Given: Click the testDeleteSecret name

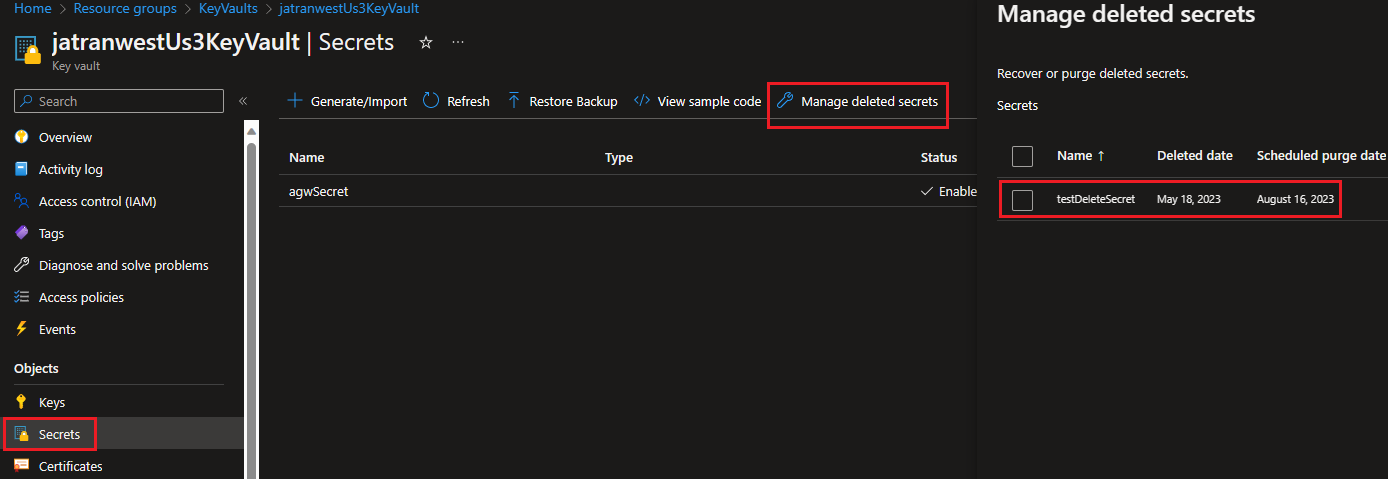Looking at the screenshot, I should [x=1096, y=199].
